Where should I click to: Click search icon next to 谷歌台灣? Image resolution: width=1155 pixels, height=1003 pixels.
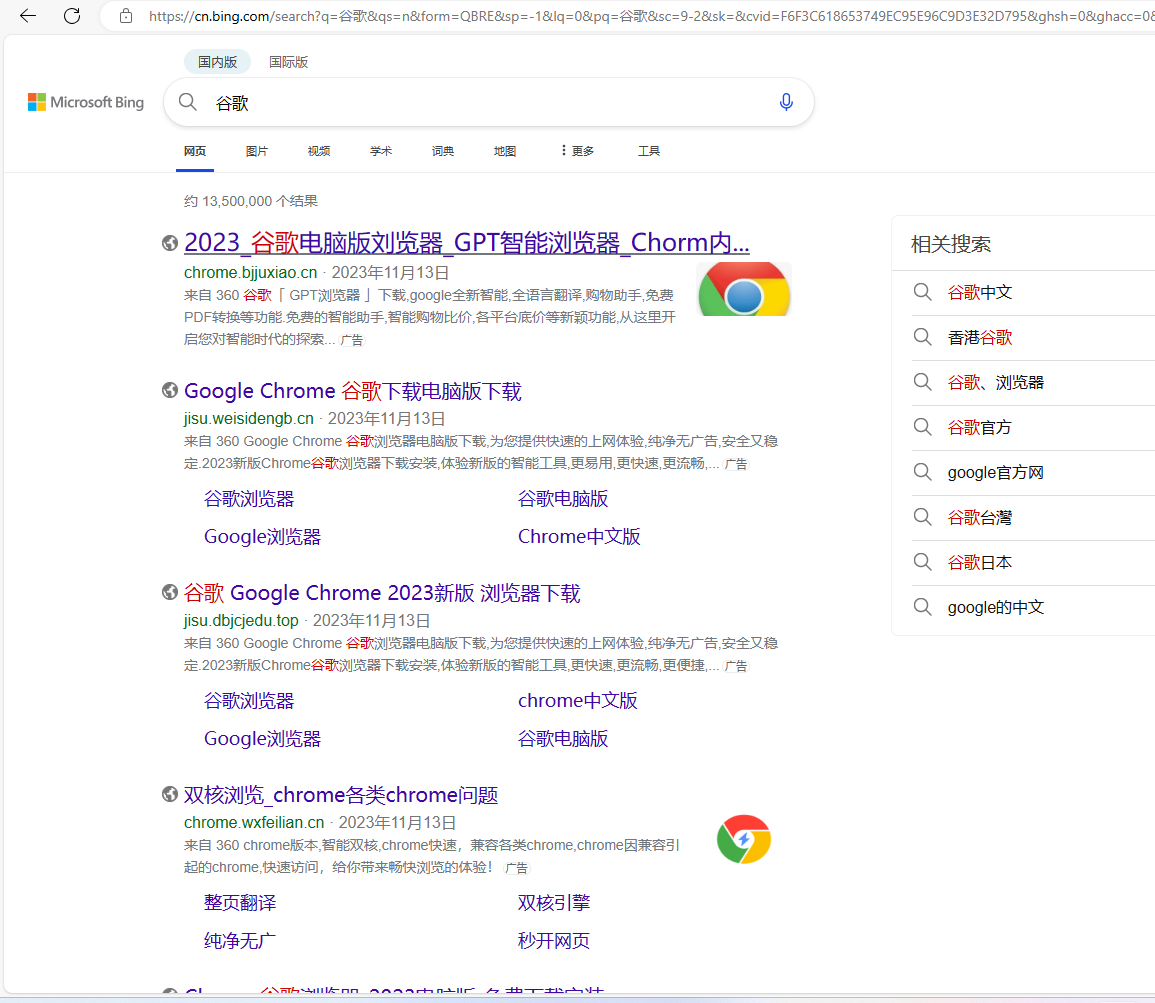pyautogui.click(x=922, y=517)
